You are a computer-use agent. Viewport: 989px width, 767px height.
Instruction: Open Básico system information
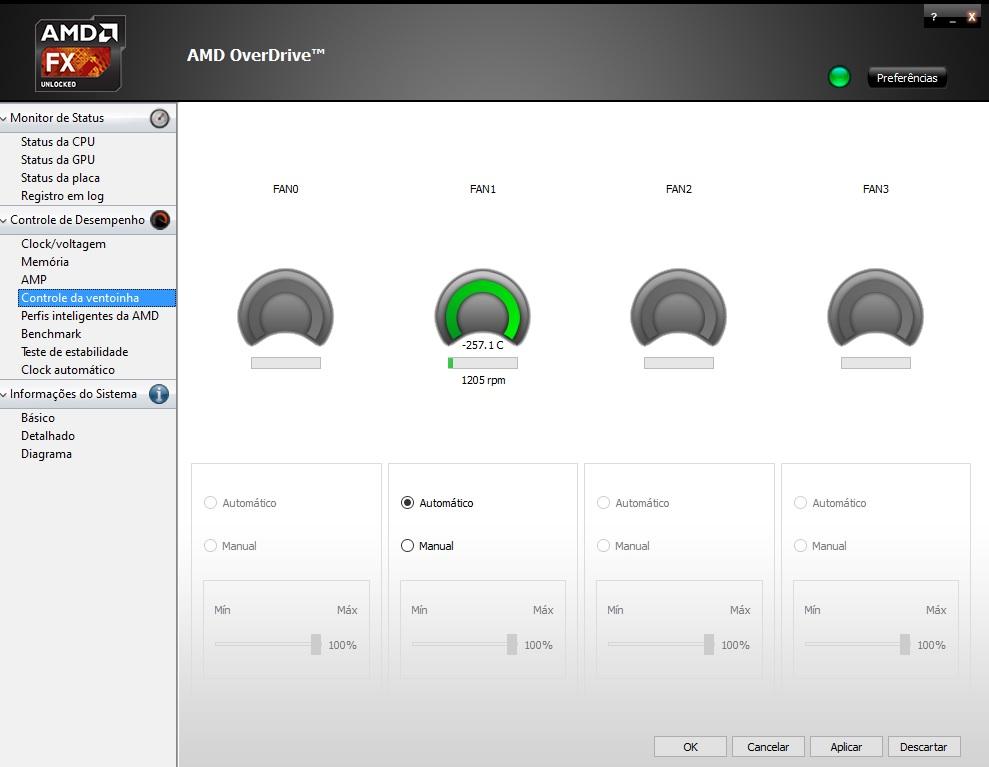tap(38, 418)
